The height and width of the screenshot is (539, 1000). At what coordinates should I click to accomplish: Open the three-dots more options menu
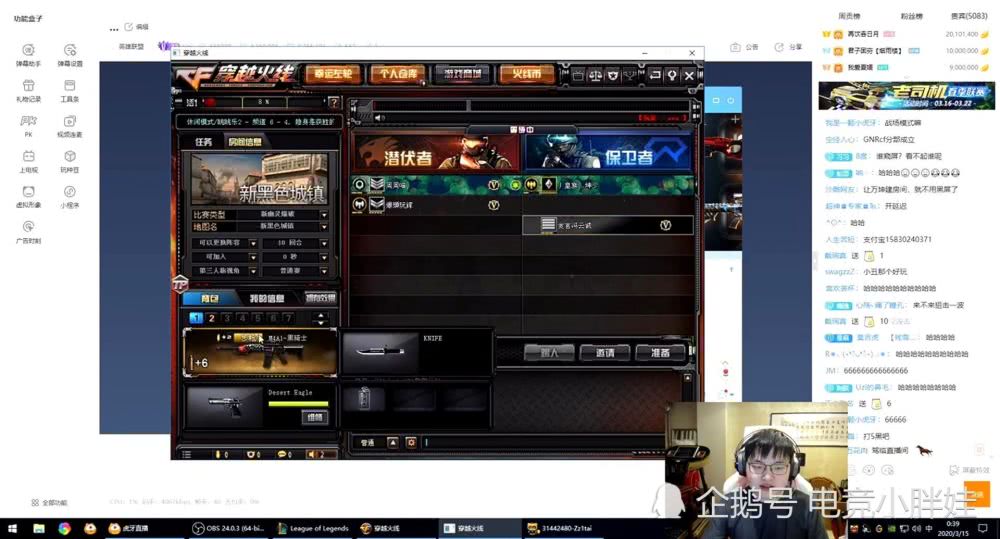click(x=114, y=29)
